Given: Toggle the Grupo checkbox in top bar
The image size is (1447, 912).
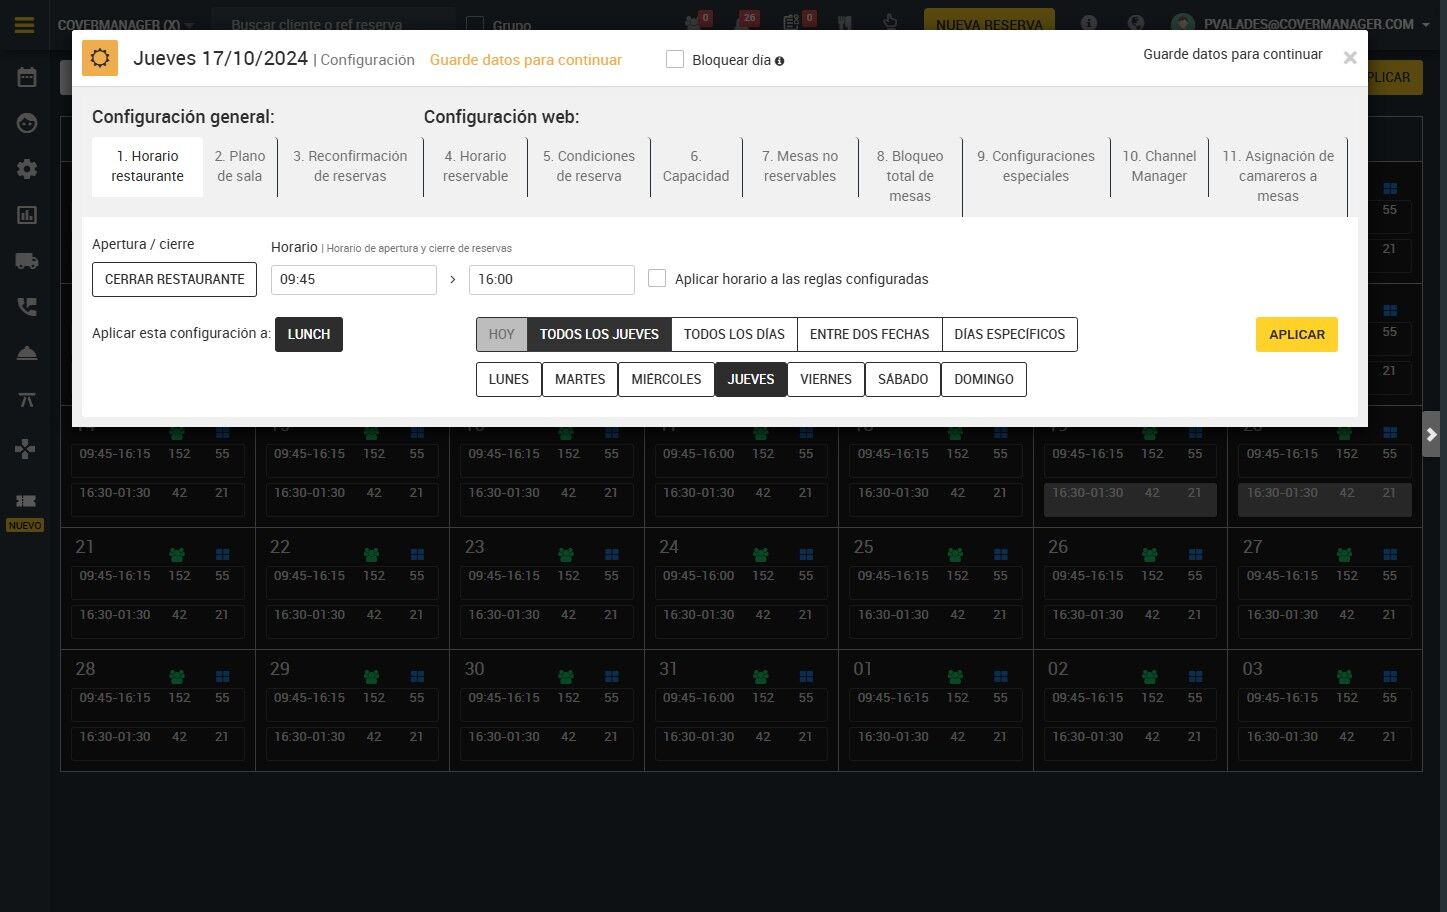Looking at the screenshot, I should (x=475, y=25).
